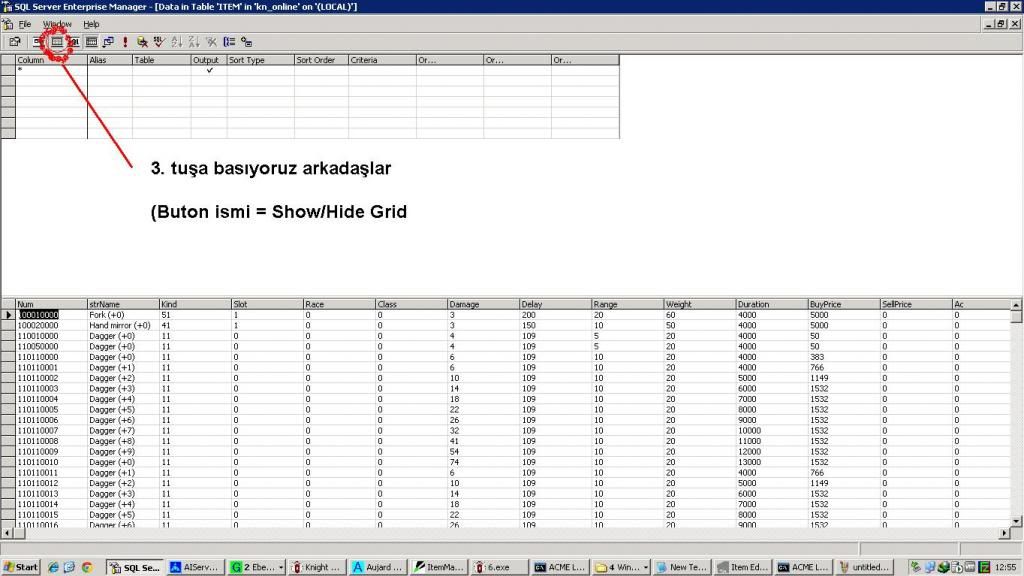Toggle the Output checkmark in the grid row
1024x576 pixels.
coord(208,70)
